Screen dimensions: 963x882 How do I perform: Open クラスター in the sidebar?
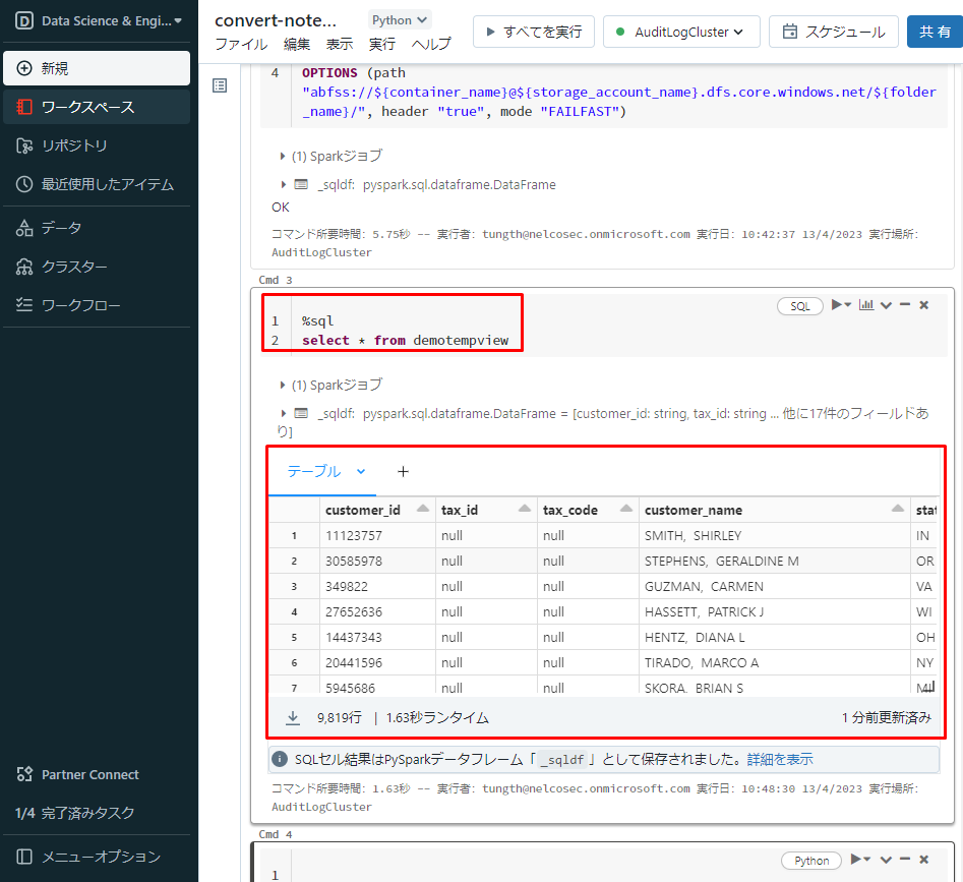point(74,267)
